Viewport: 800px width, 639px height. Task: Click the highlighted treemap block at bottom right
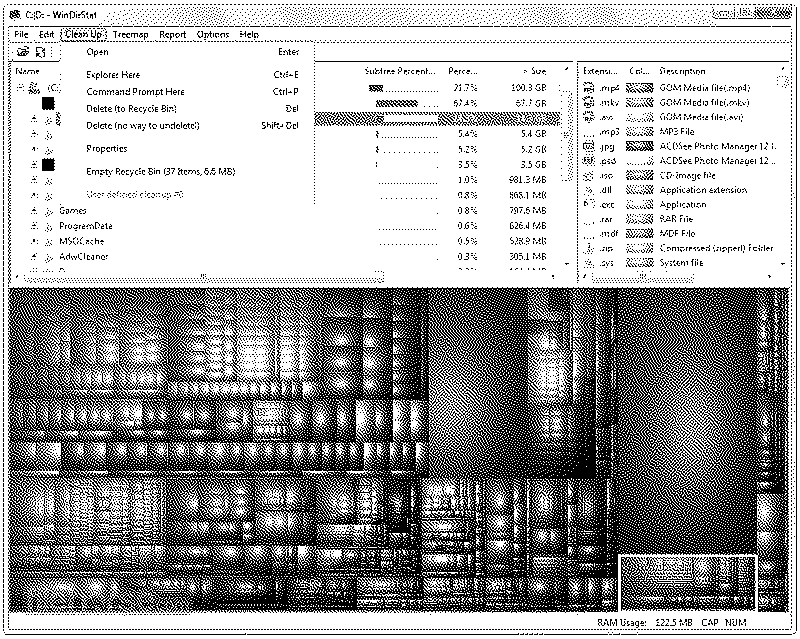pos(686,582)
